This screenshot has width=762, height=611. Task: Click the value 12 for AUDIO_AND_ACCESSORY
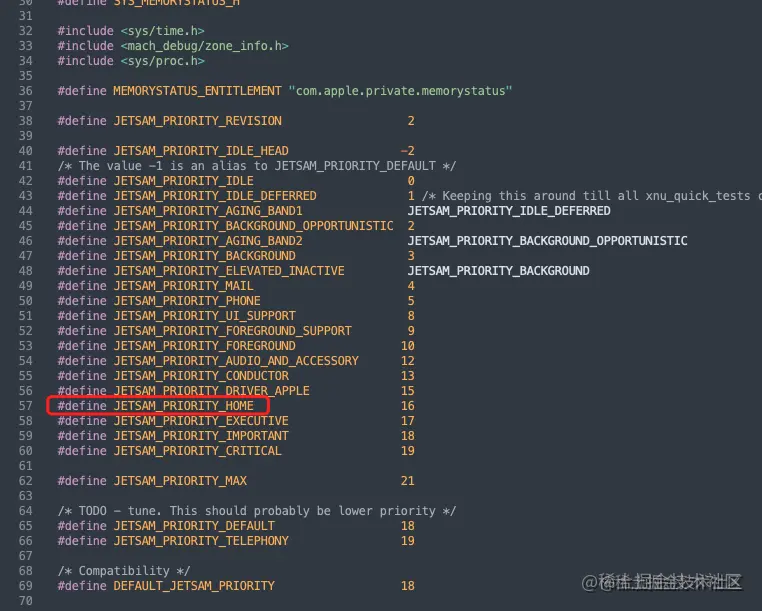pos(408,361)
